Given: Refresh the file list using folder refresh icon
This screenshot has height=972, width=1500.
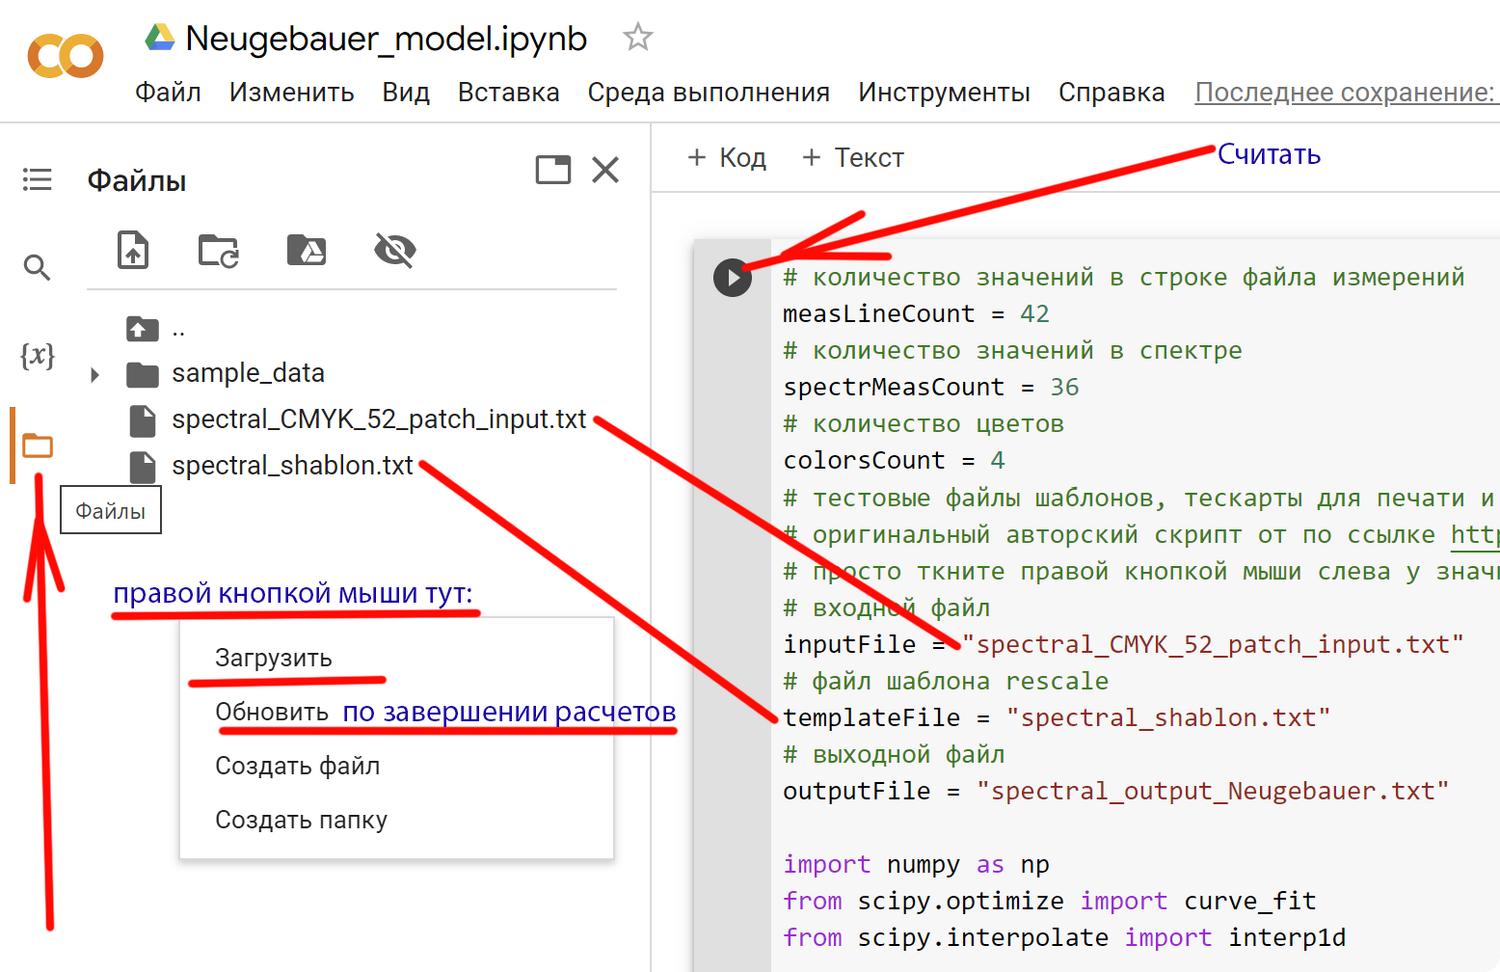Looking at the screenshot, I should [x=218, y=250].
